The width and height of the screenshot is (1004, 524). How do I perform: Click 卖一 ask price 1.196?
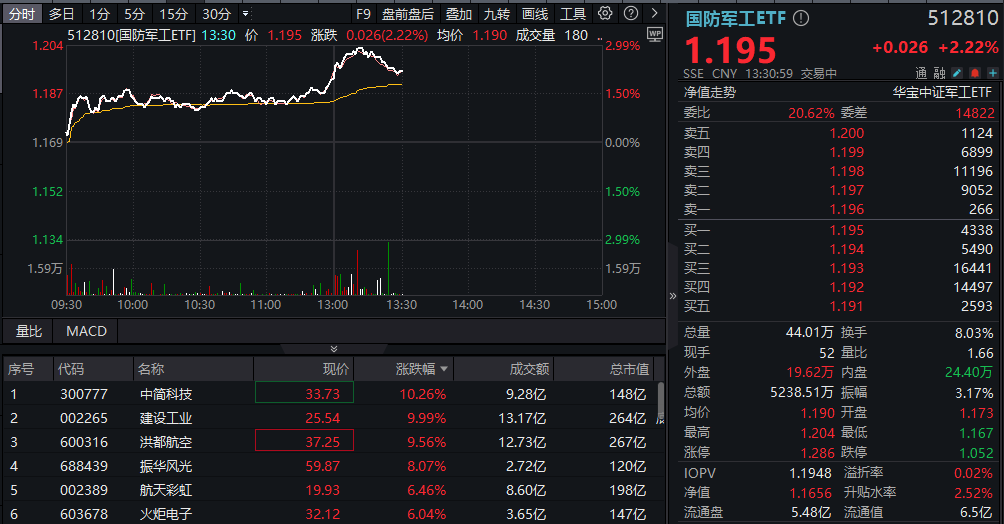tap(846, 209)
